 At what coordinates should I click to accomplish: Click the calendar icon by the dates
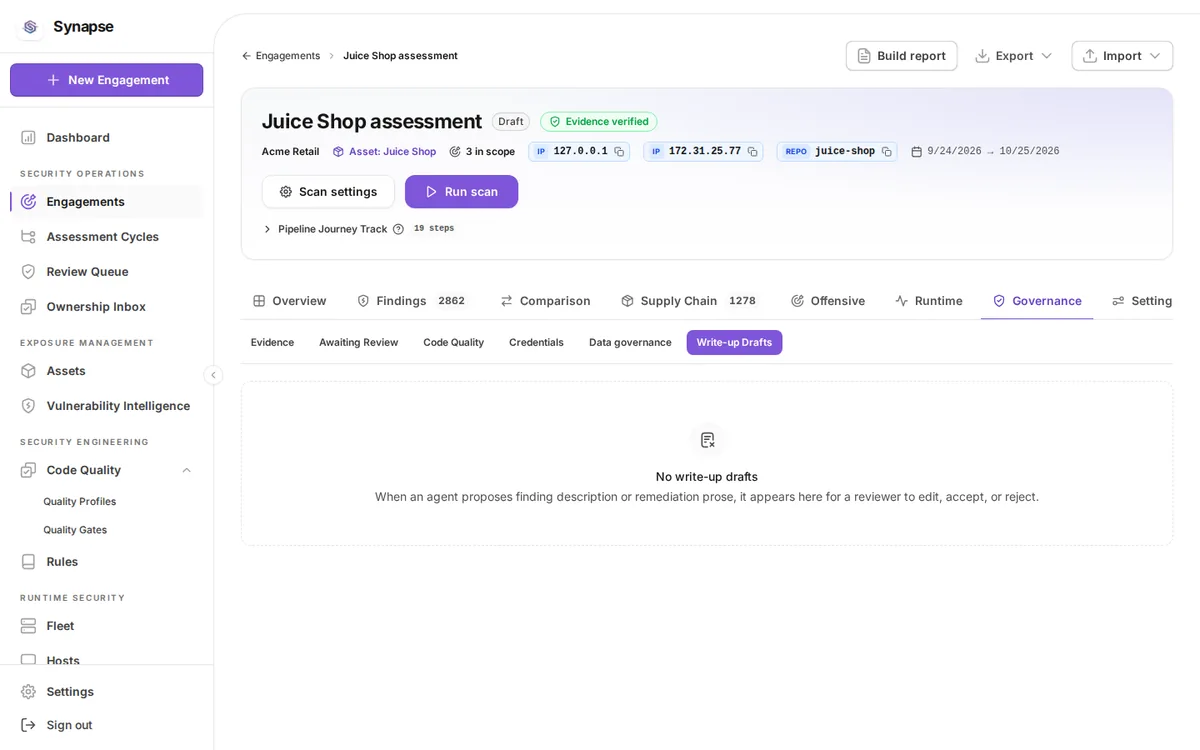pyautogui.click(x=916, y=152)
